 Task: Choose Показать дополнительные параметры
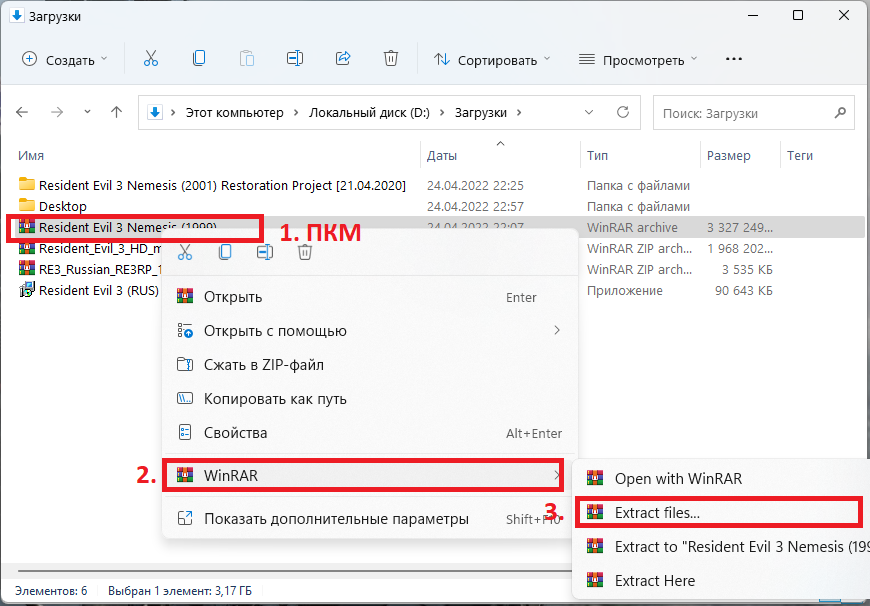[x=370, y=518]
